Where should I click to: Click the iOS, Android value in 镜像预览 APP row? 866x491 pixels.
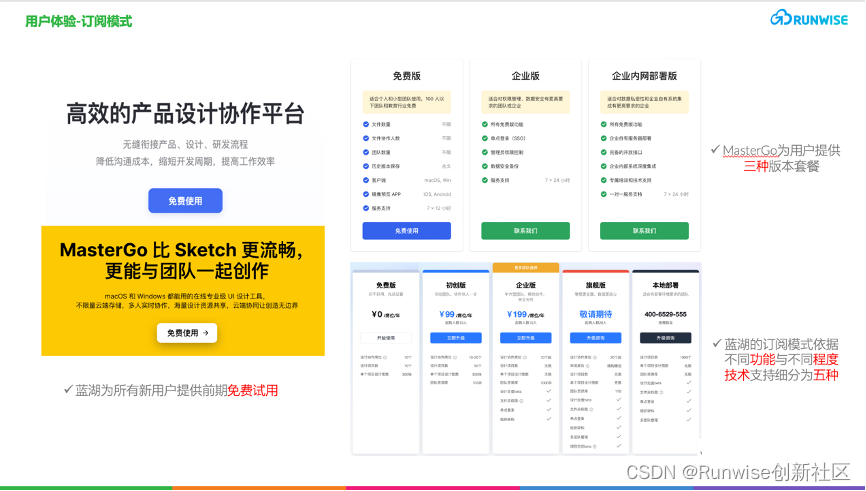(x=437, y=194)
